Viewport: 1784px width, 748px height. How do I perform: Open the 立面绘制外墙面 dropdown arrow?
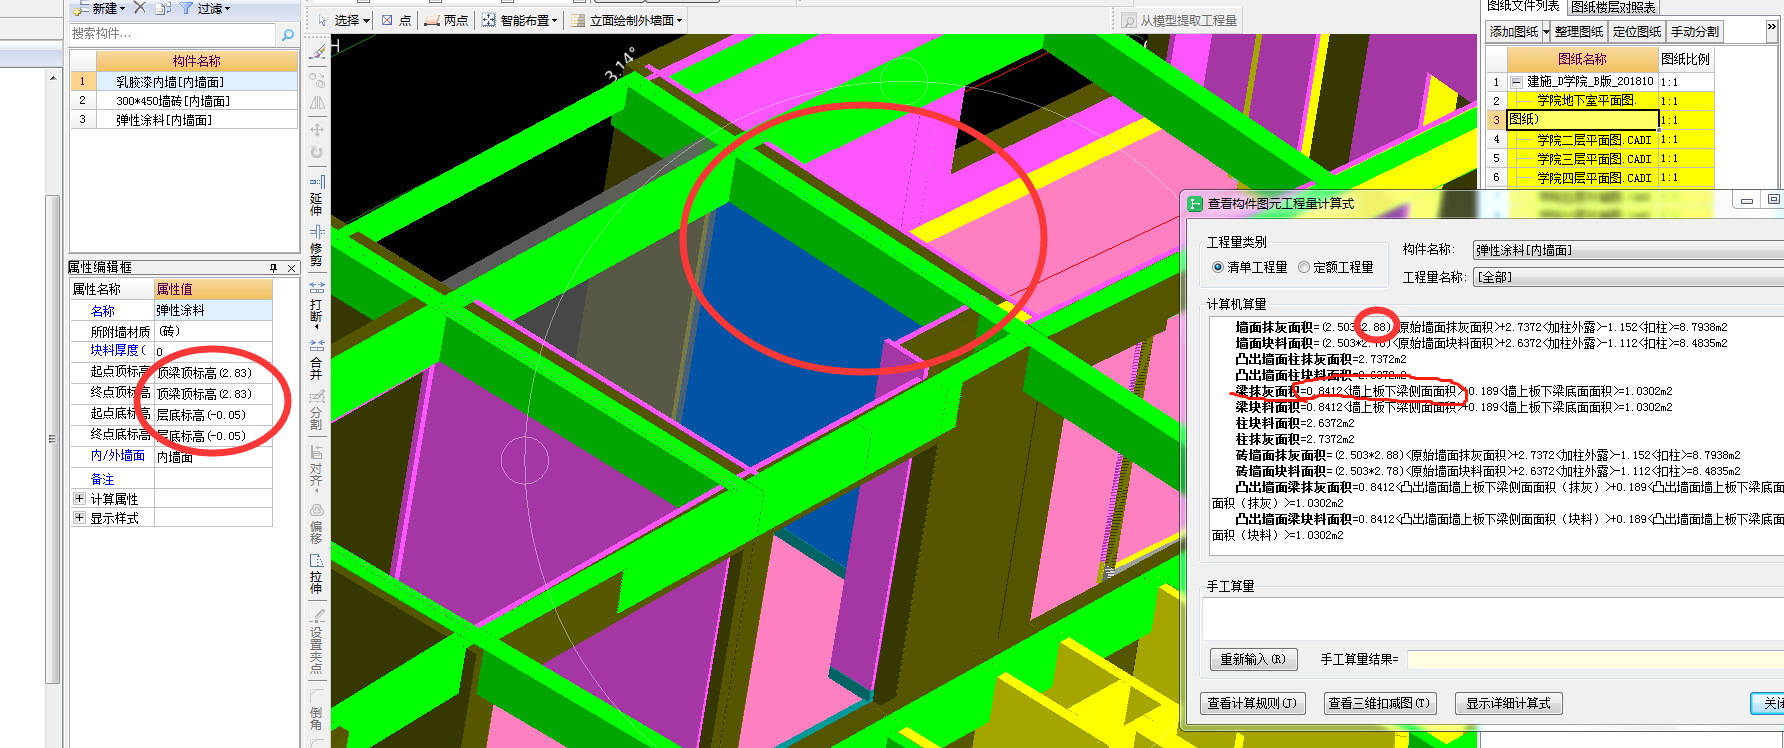click(680, 20)
